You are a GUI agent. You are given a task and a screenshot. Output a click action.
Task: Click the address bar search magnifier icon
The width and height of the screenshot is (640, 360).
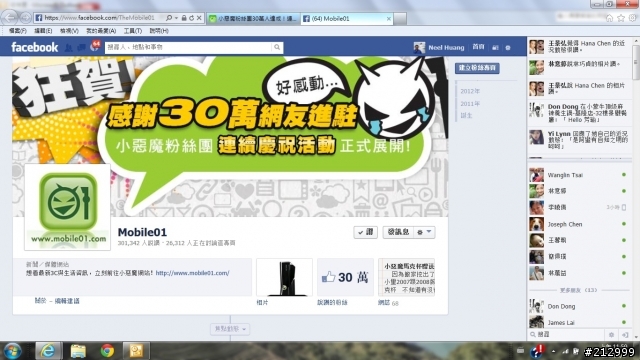pos(169,18)
